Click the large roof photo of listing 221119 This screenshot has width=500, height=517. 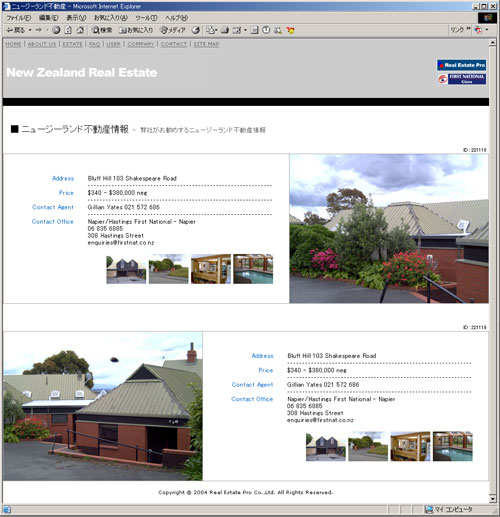[103, 406]
